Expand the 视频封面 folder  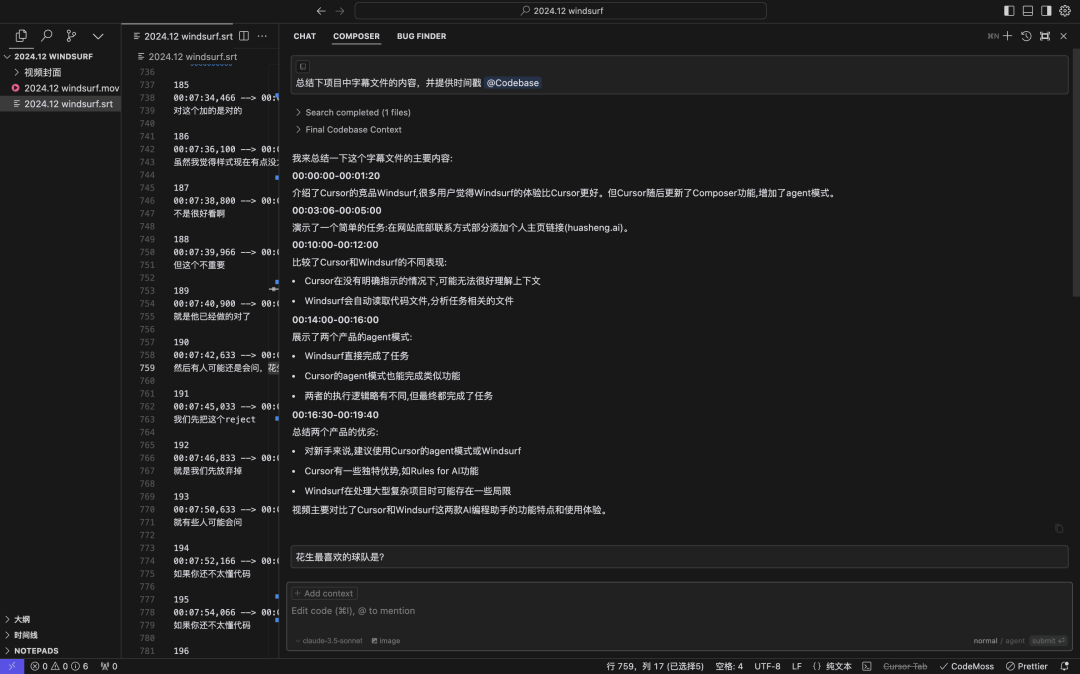42,72
